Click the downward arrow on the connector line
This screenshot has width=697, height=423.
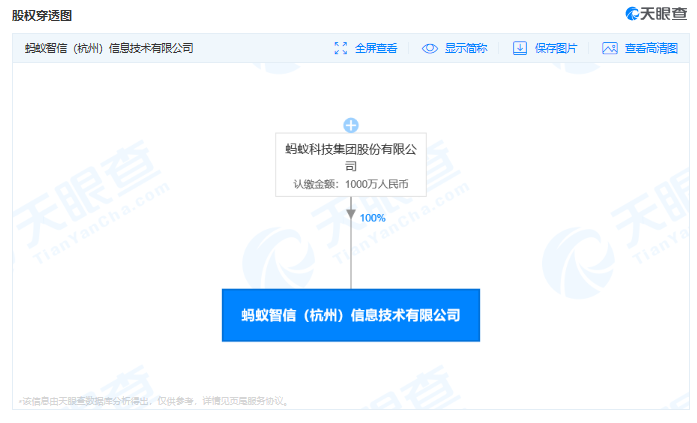(350, 214)
